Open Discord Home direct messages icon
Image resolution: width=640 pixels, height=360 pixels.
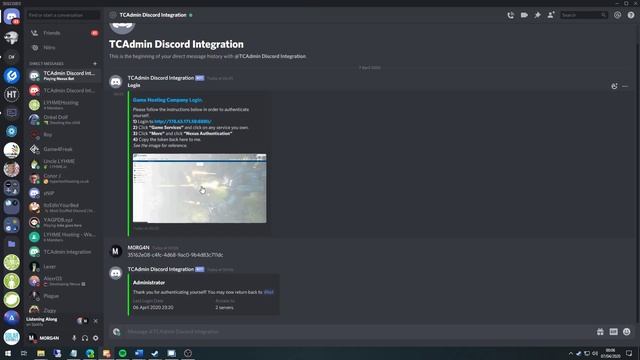[x=11, y=17]
